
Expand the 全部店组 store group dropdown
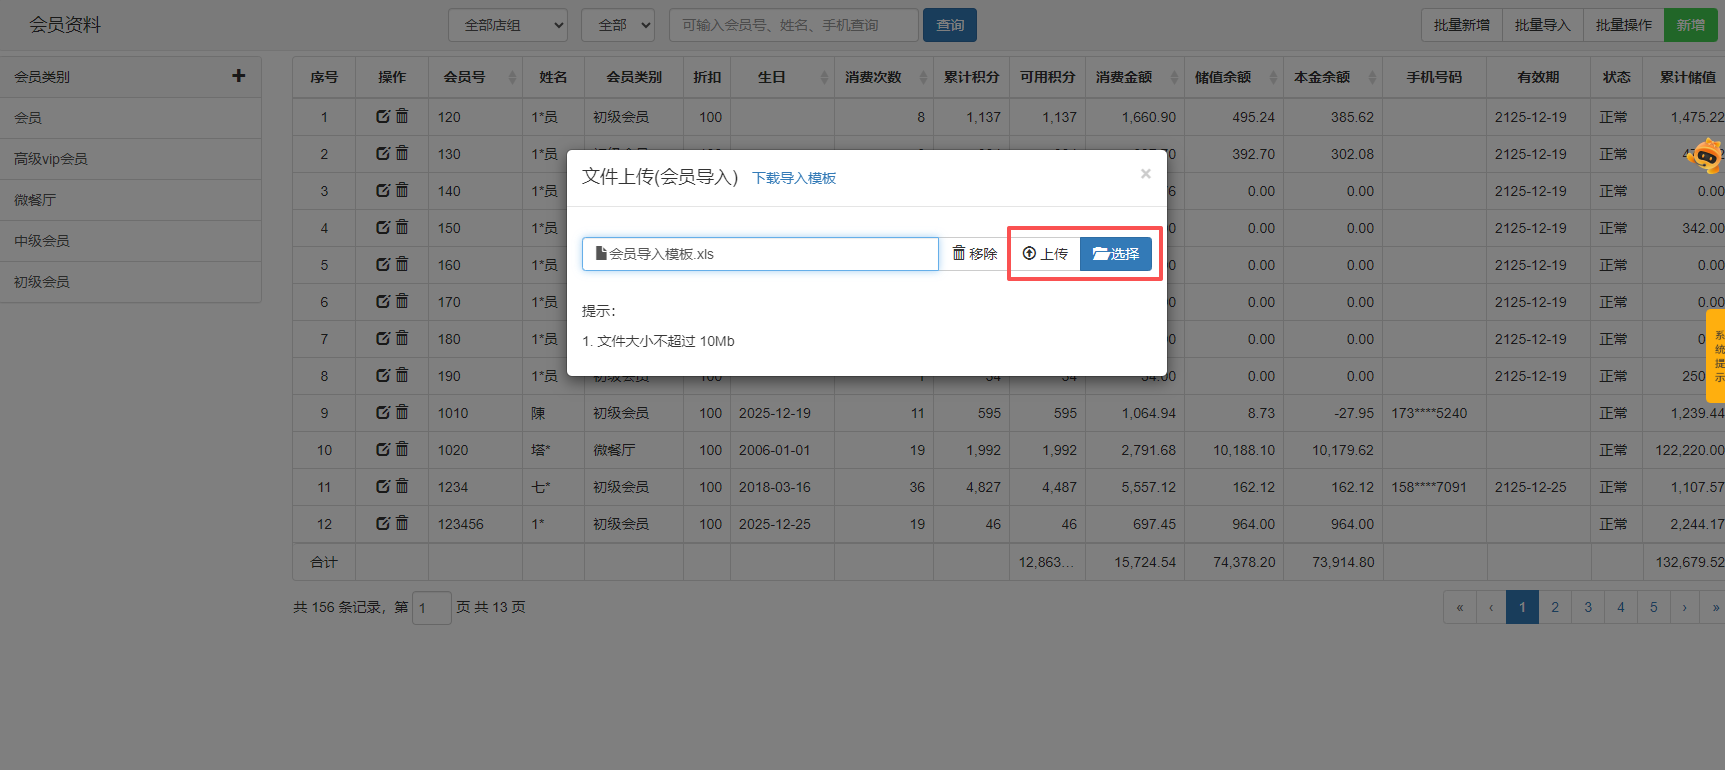[508, 25]
